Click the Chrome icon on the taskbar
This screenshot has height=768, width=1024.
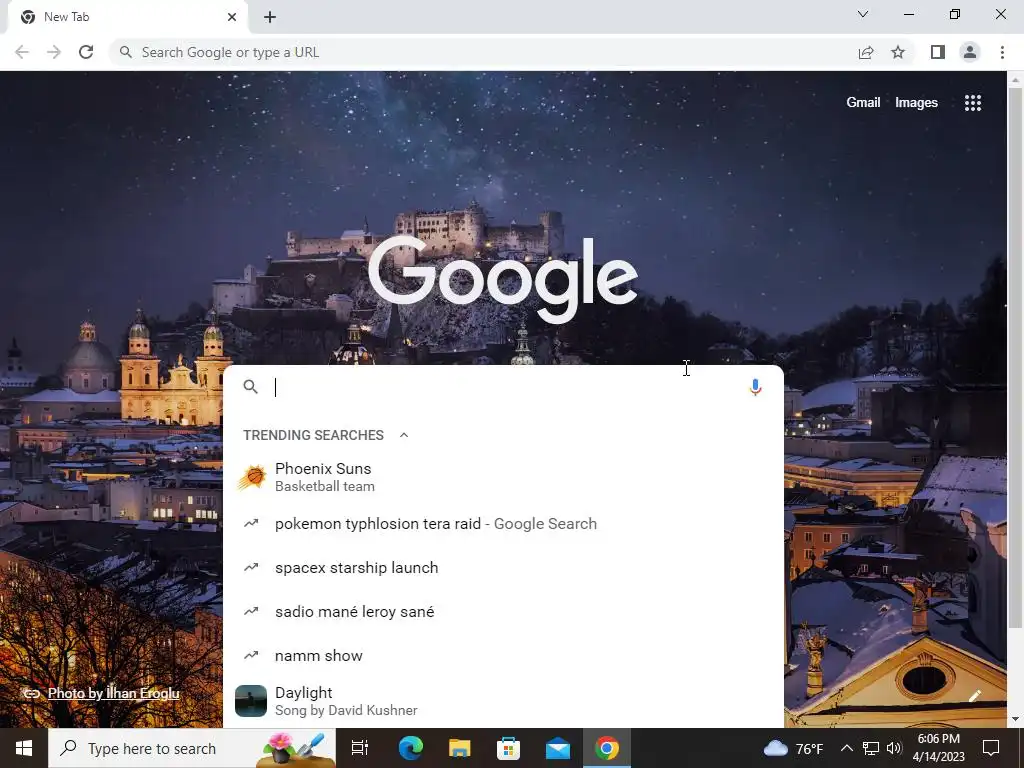pos(607,748)
